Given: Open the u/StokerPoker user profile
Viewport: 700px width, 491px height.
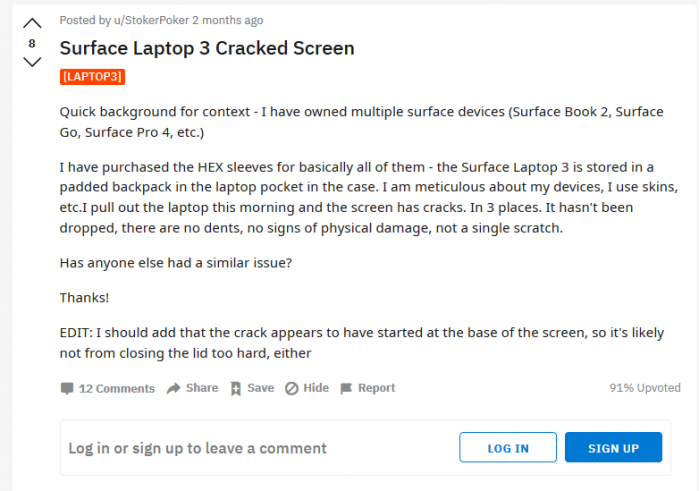Looking at the screenshot, I should (149, 20).
